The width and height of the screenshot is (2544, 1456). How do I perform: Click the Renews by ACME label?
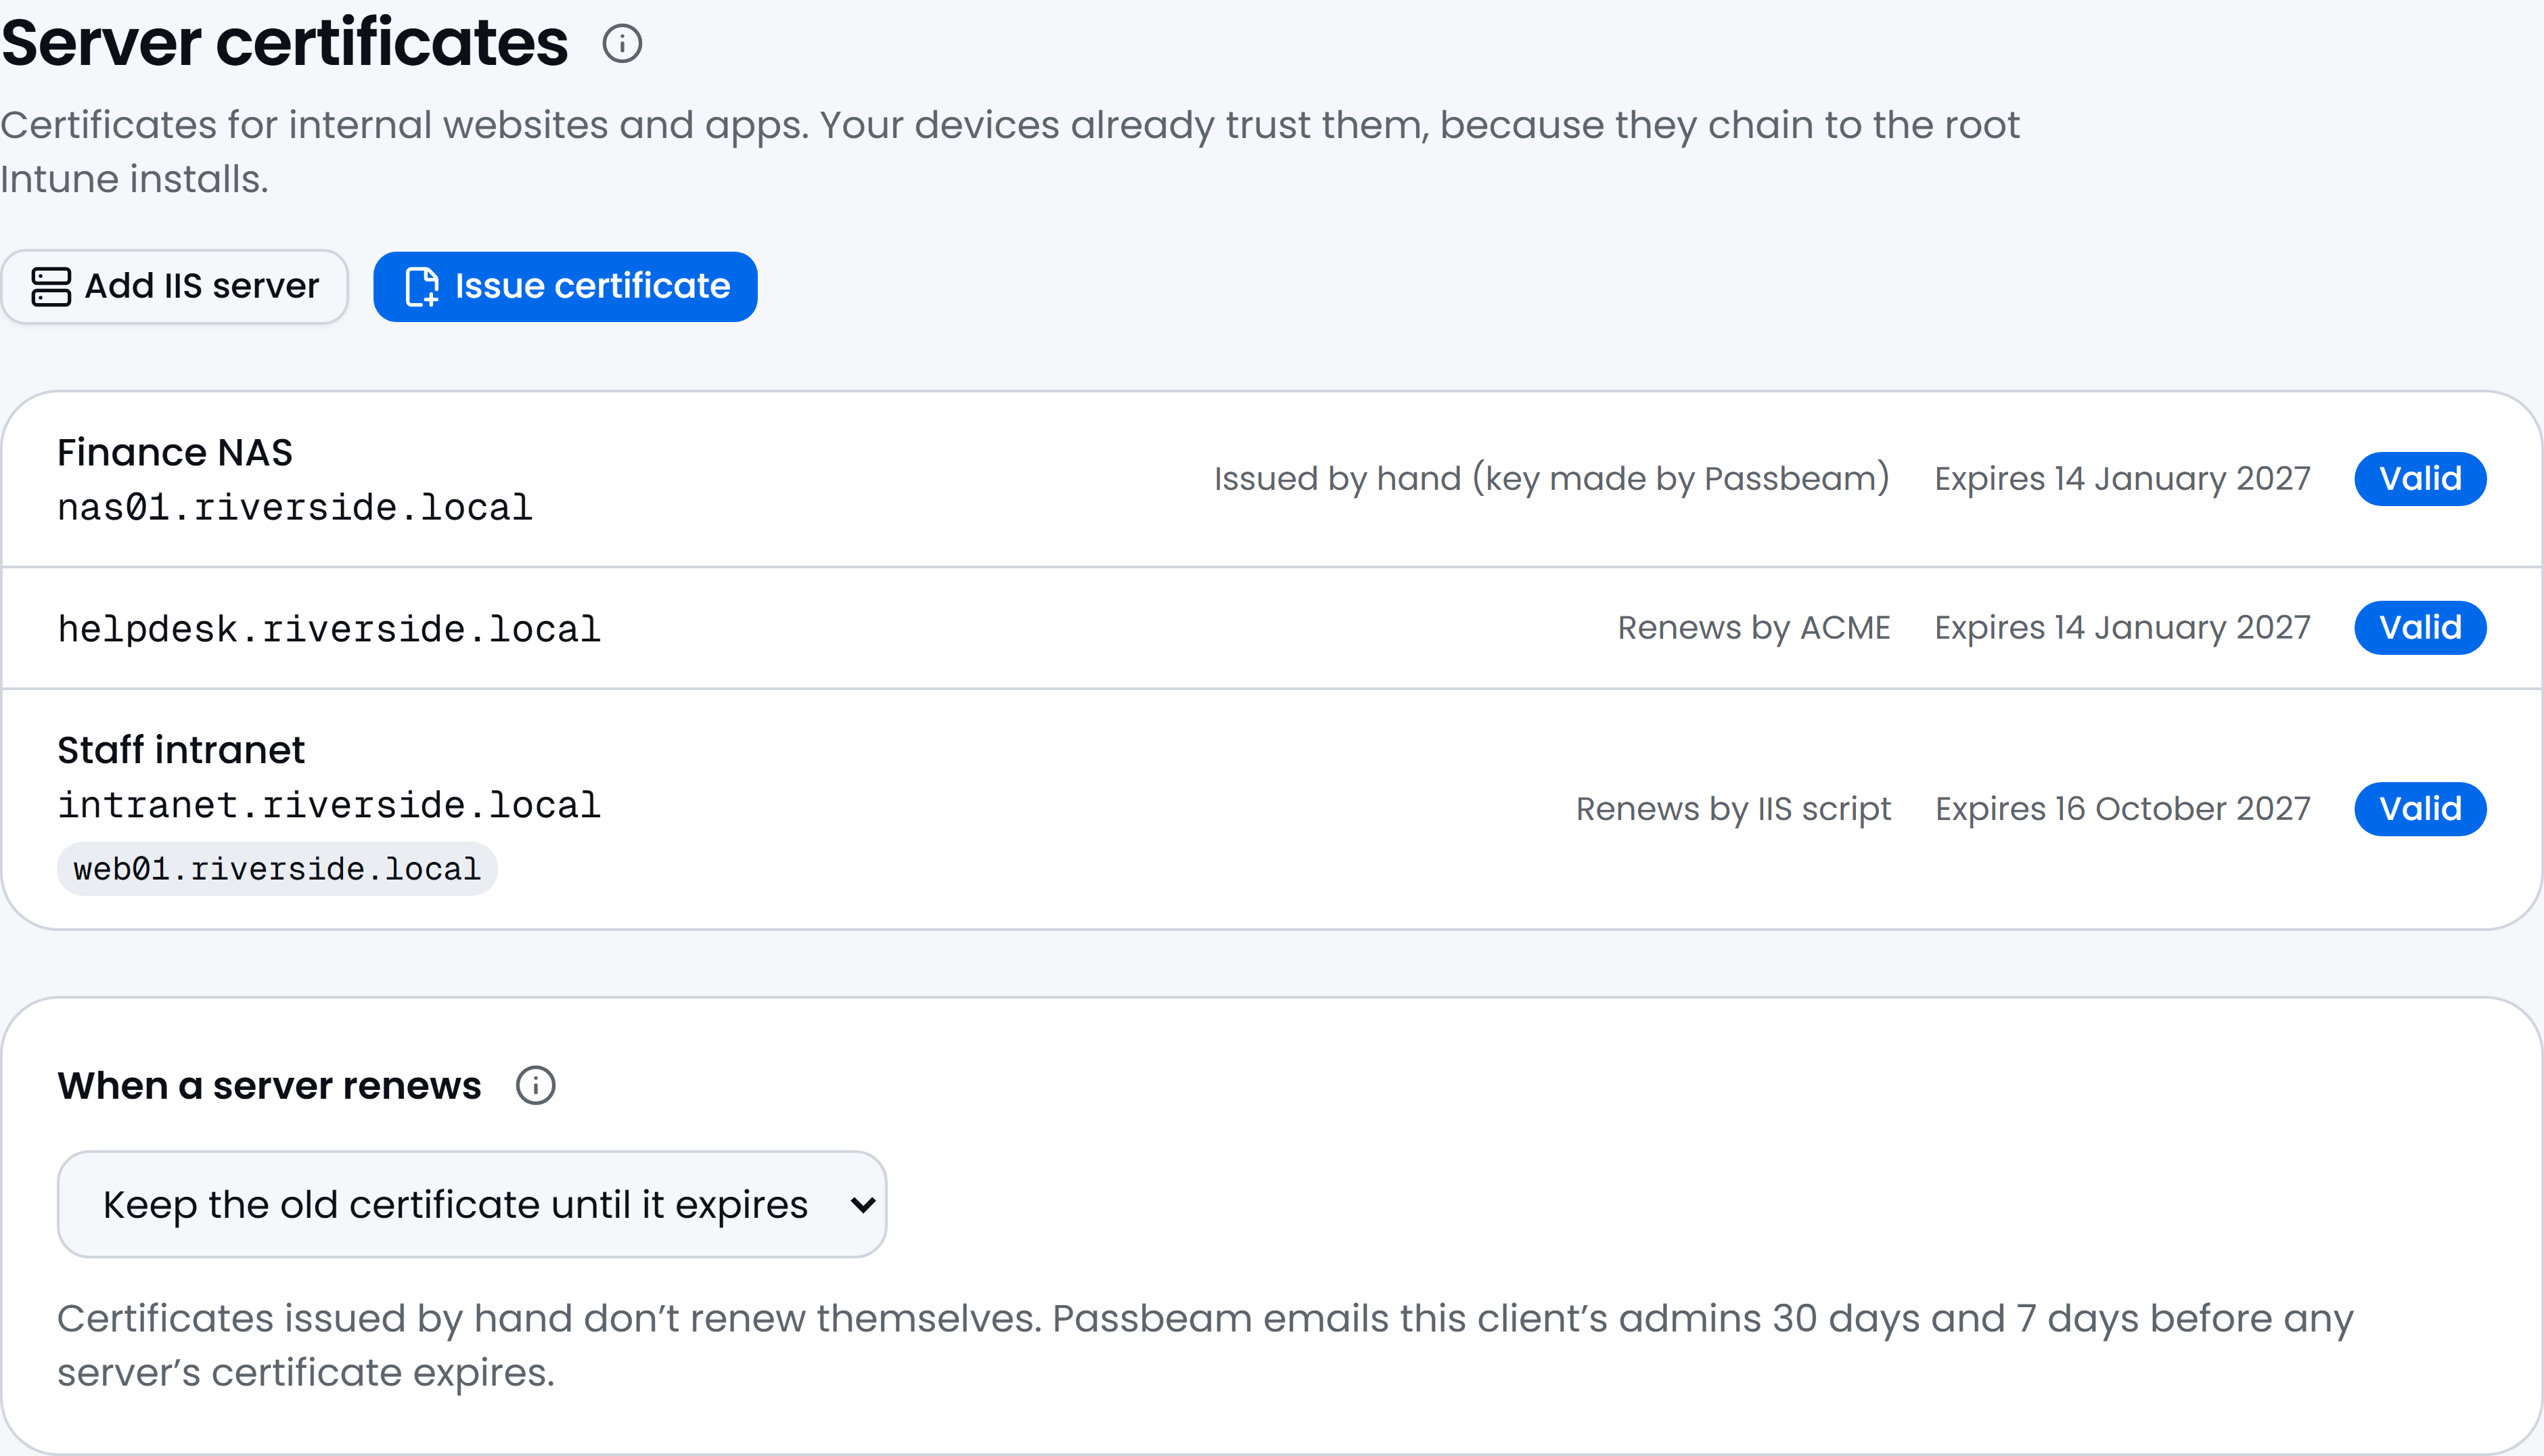point(1754,628)
